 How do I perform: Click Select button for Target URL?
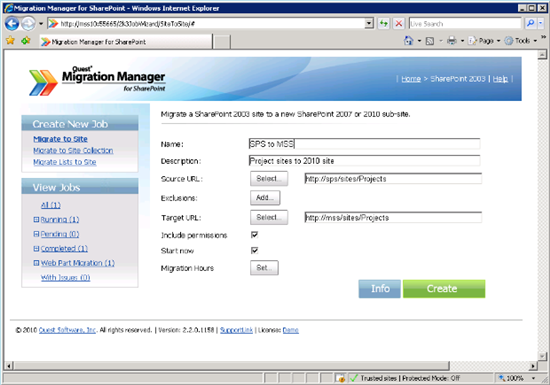point(269,217)
